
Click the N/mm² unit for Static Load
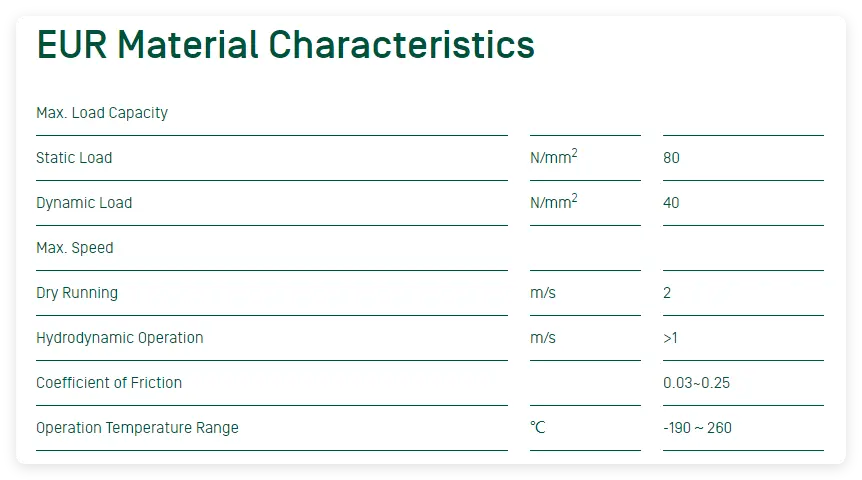point(554,156)
